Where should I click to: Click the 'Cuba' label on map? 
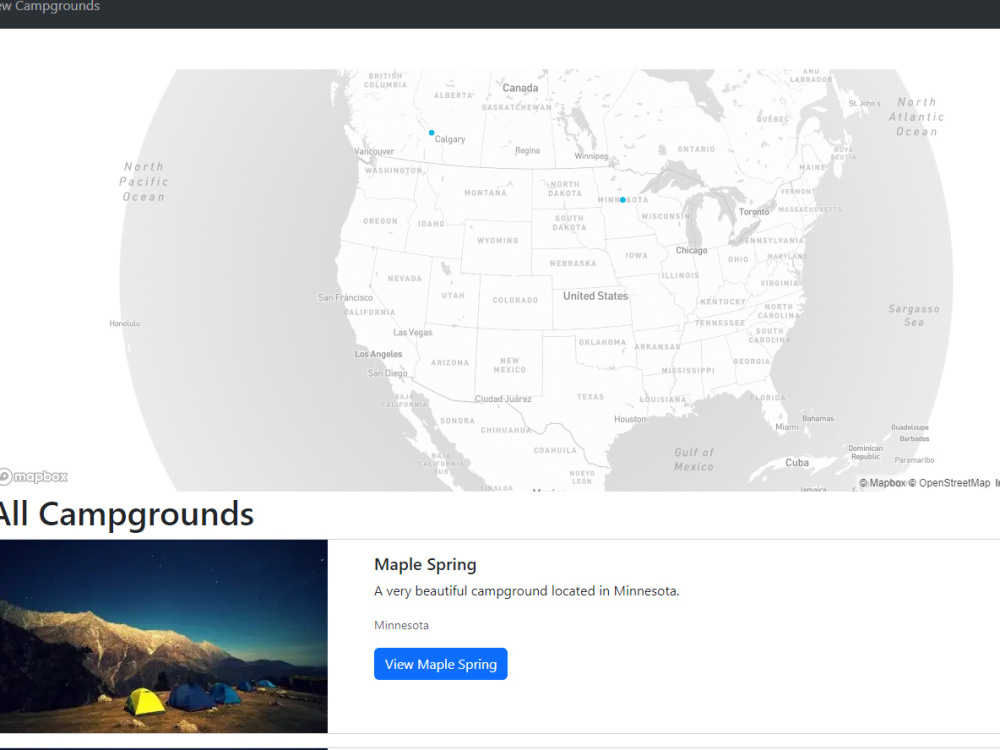click(x=797, y=462)
